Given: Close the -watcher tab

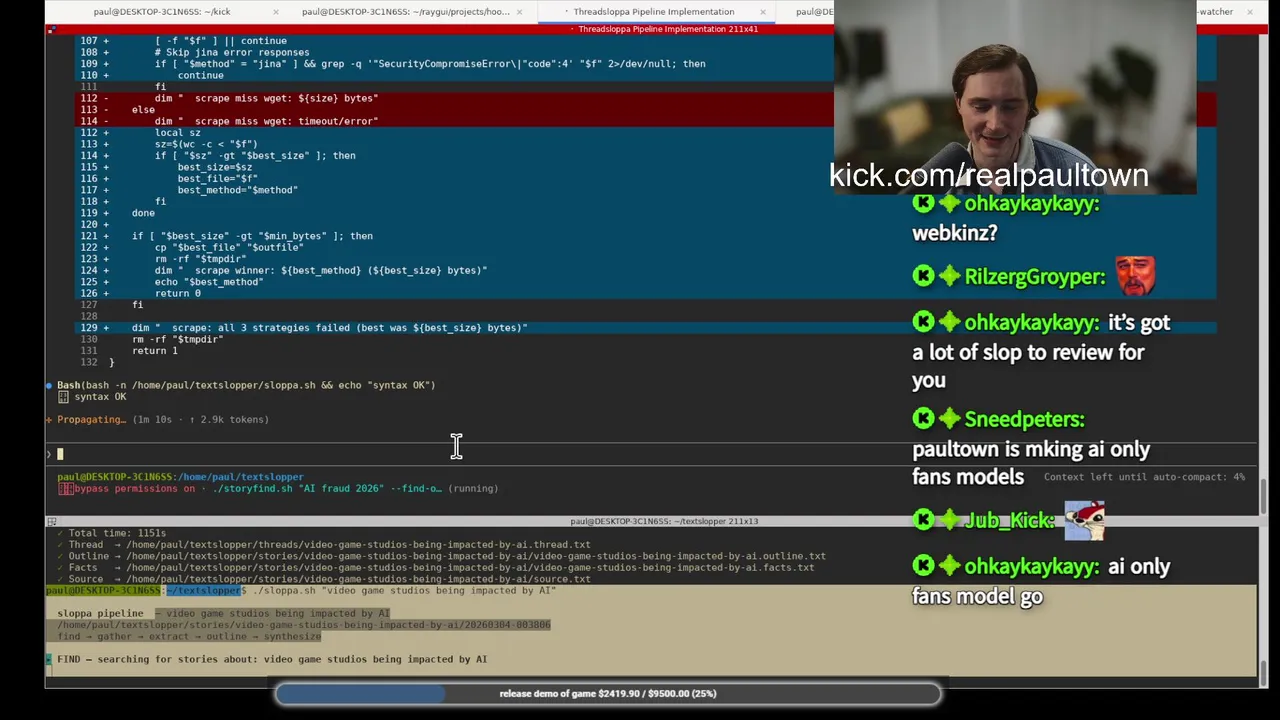Looking at the screenshot, I should pos(1248,11).
